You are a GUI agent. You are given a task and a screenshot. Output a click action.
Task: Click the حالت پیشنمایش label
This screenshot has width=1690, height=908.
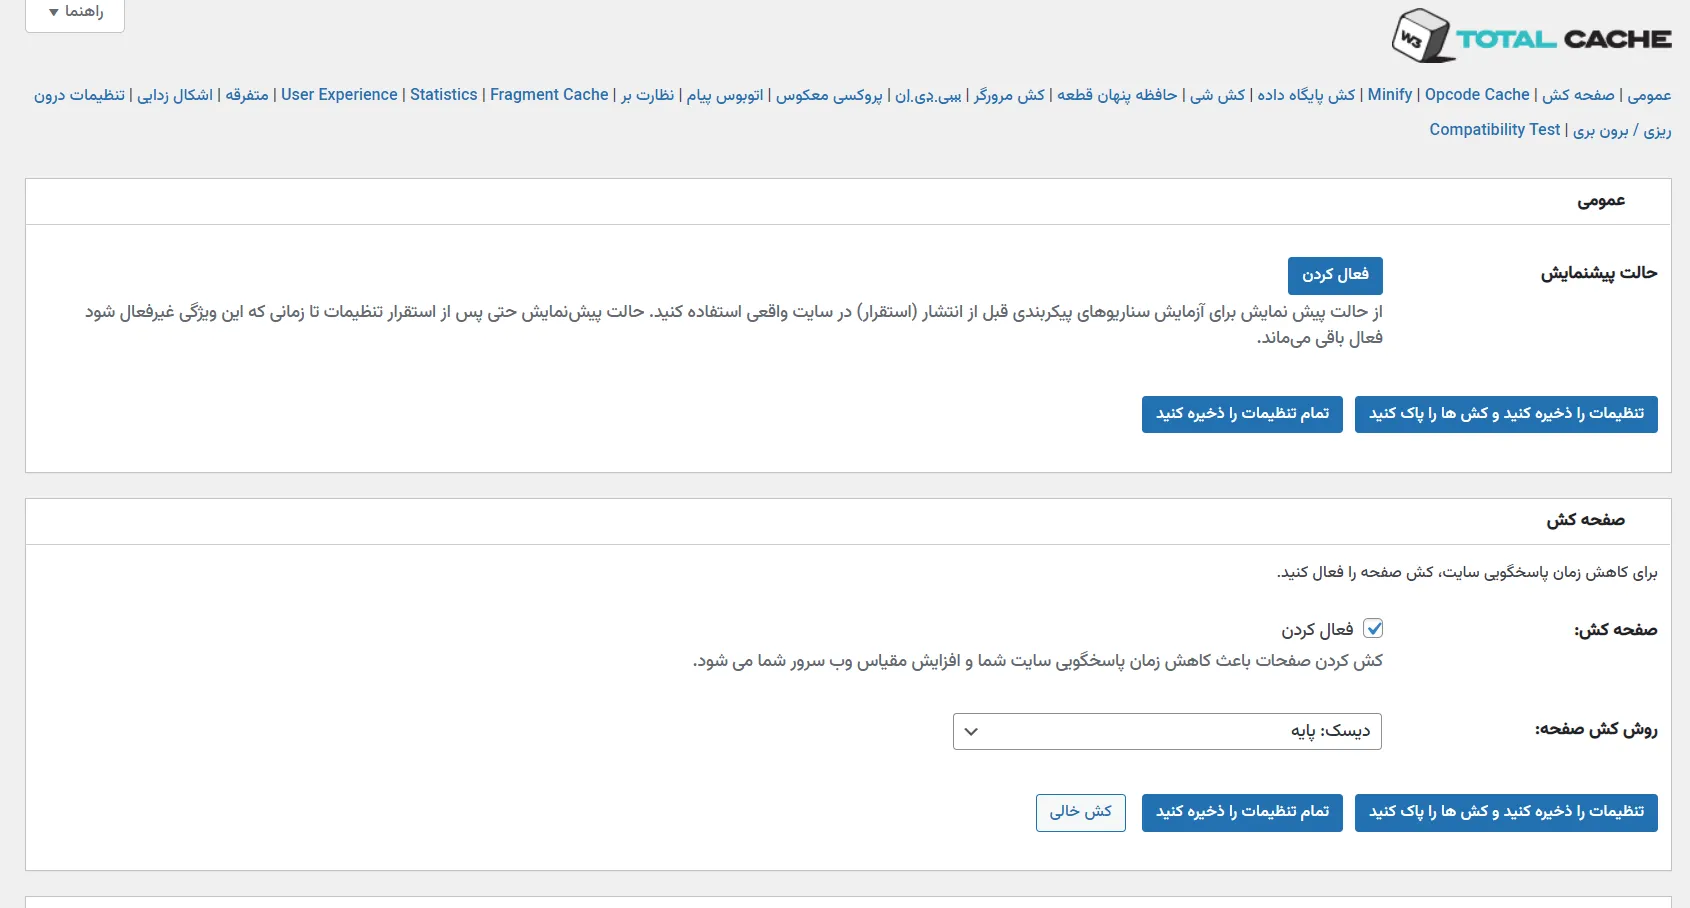click(1599, 273)
